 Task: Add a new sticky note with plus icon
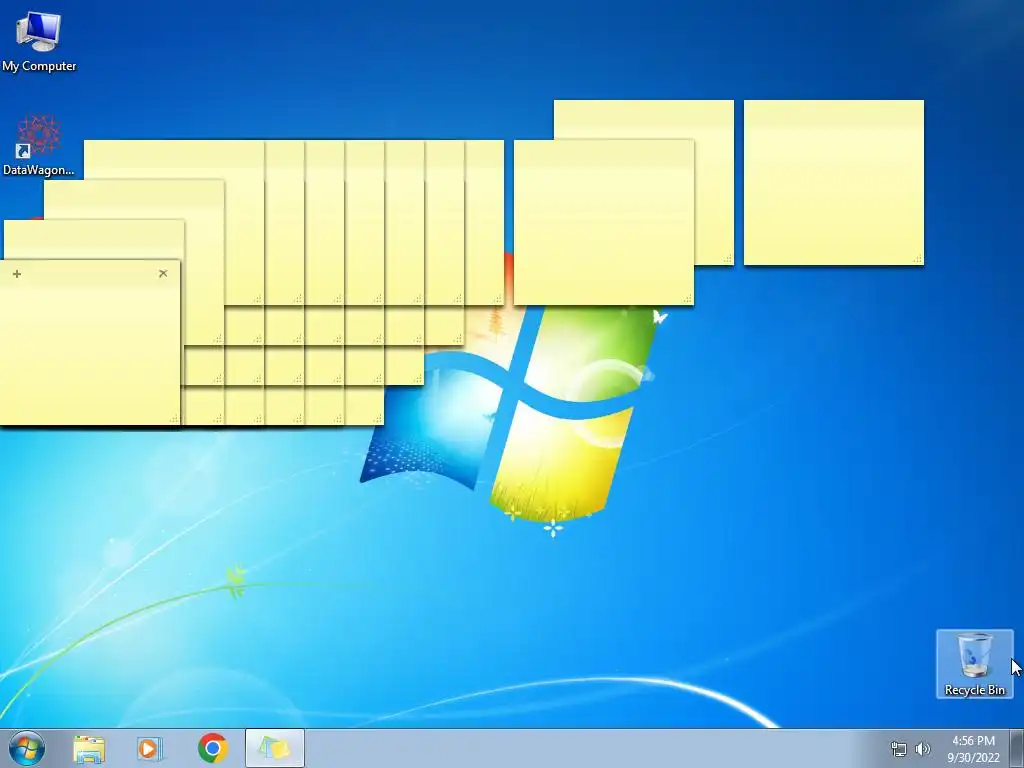(x=17, y=274)
